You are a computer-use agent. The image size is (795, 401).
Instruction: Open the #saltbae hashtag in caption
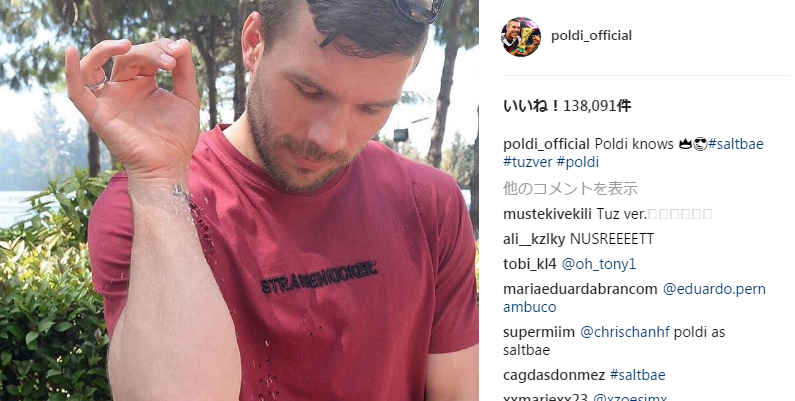(x=736, y=144)
